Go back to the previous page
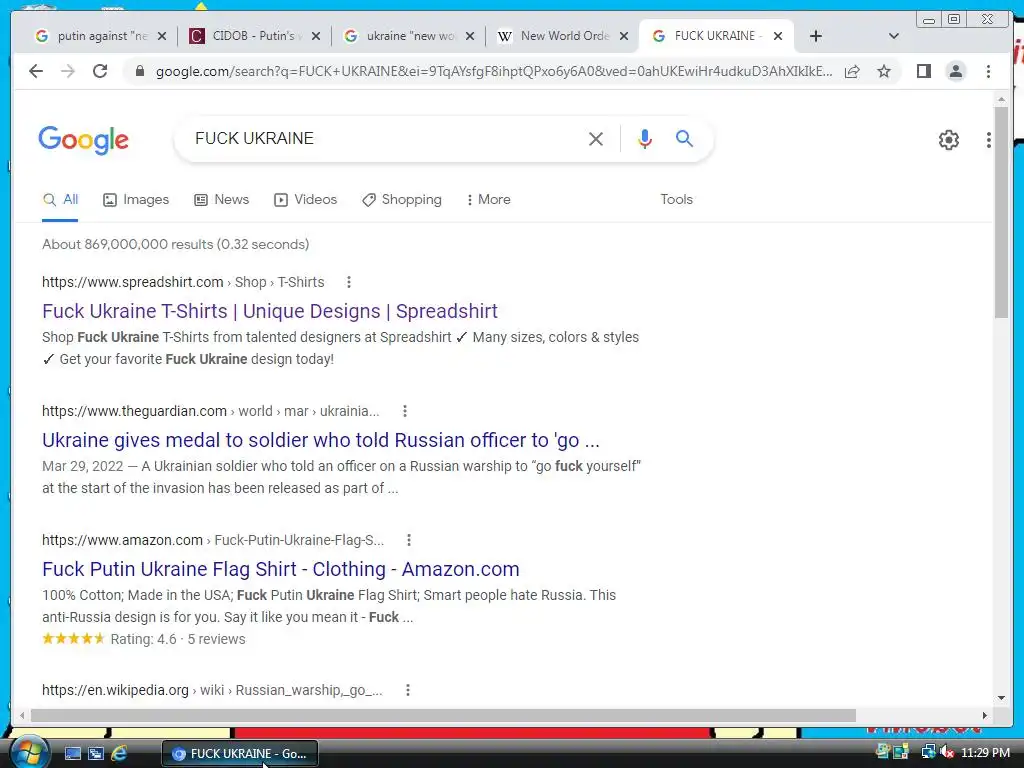This screenshot has height=768, width=1024. tap(36, 71)
